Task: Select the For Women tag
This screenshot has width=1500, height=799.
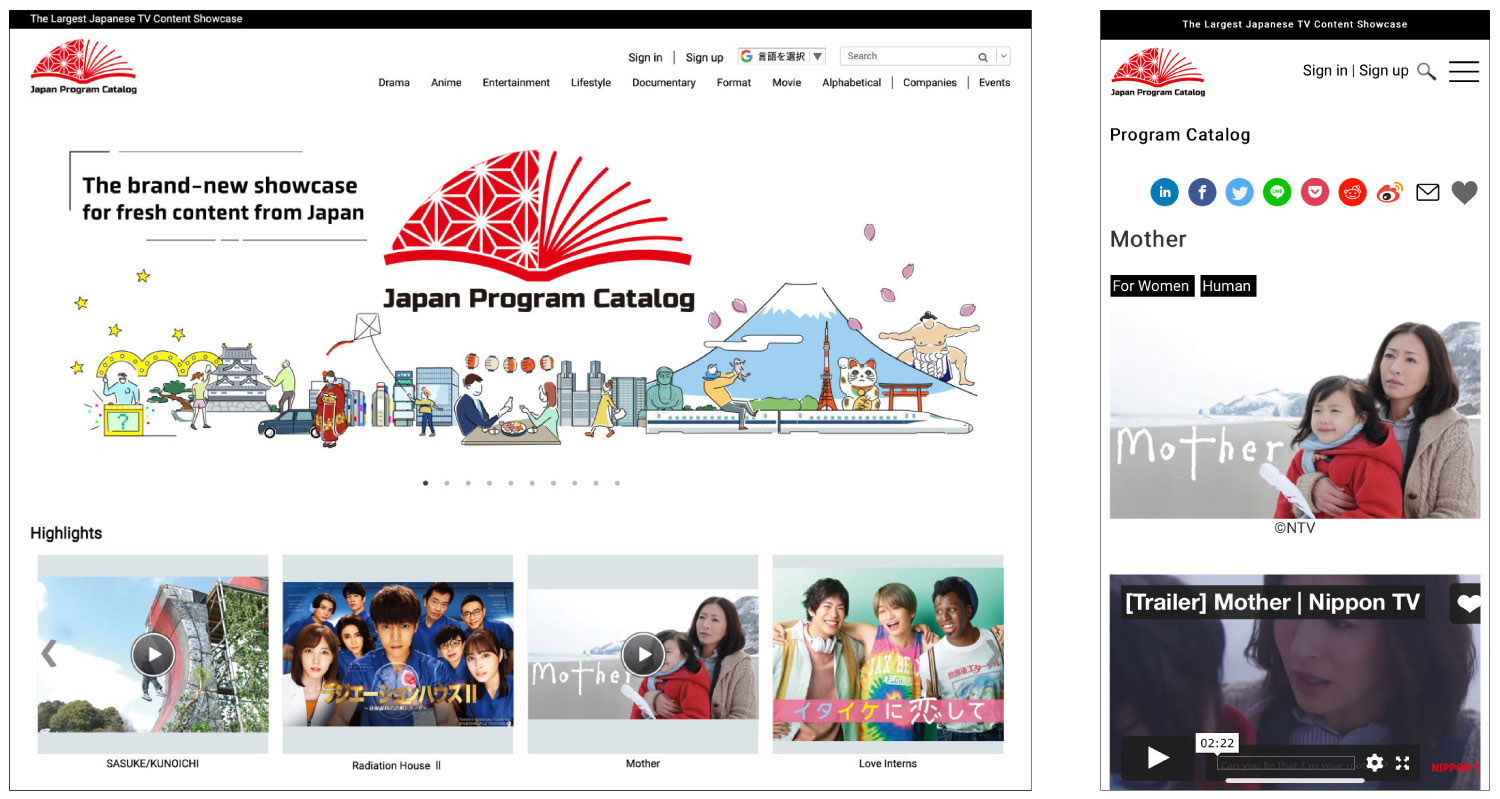Action: pyautogui.click(x=1152, y=286)
